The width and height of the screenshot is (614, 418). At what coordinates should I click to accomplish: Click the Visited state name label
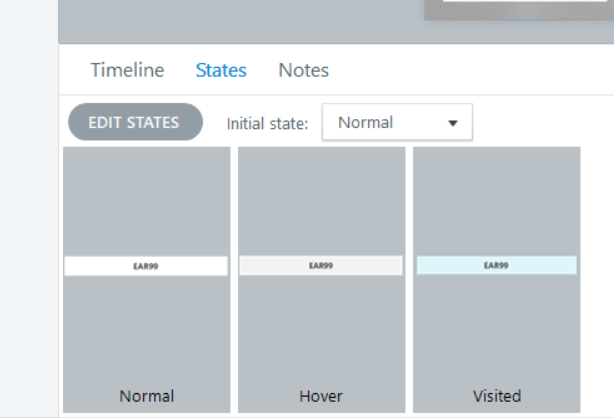496,395
